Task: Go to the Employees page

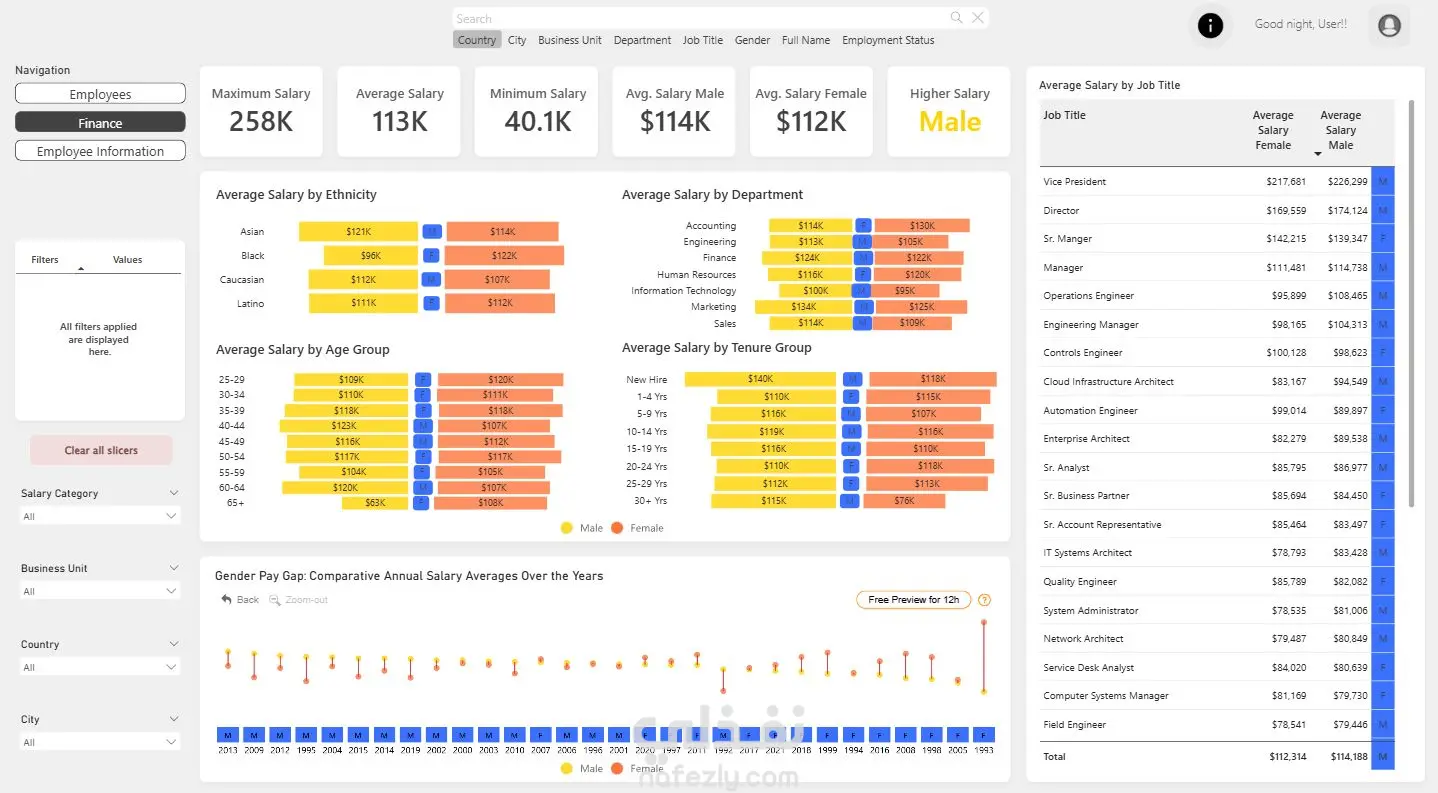Action: point(100,94)
